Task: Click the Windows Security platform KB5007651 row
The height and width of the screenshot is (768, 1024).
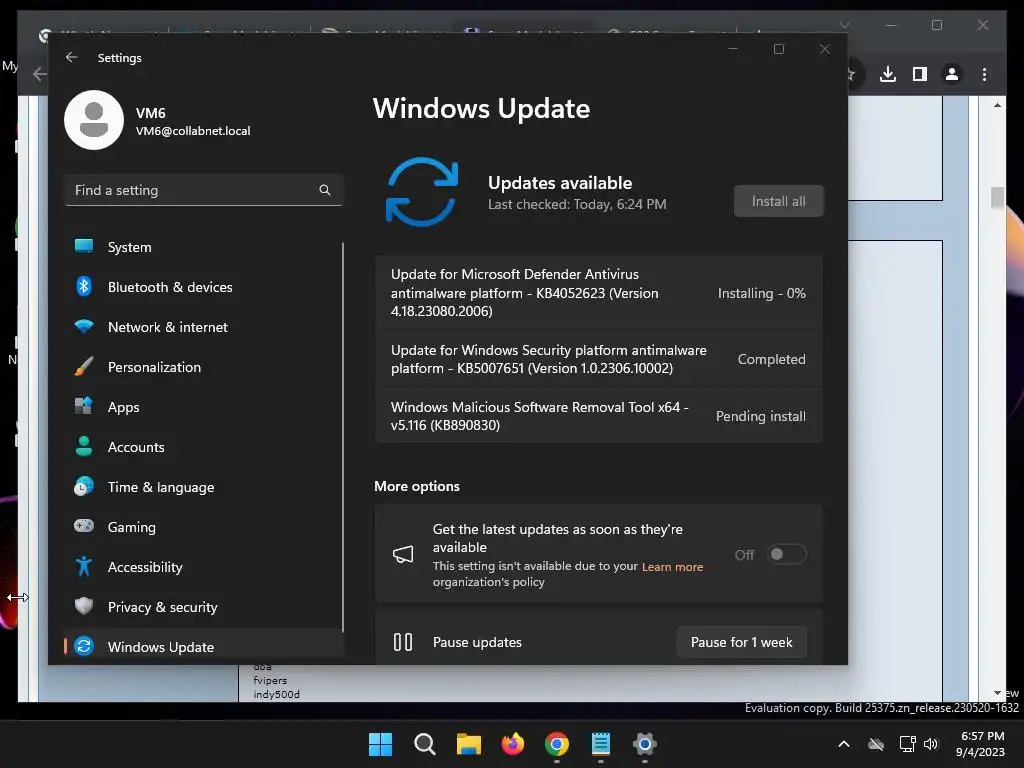Action: (x=598, y=359)
